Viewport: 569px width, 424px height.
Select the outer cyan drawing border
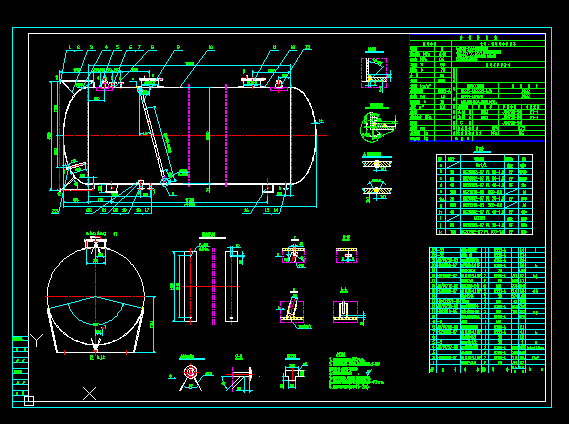click(282, 217)
